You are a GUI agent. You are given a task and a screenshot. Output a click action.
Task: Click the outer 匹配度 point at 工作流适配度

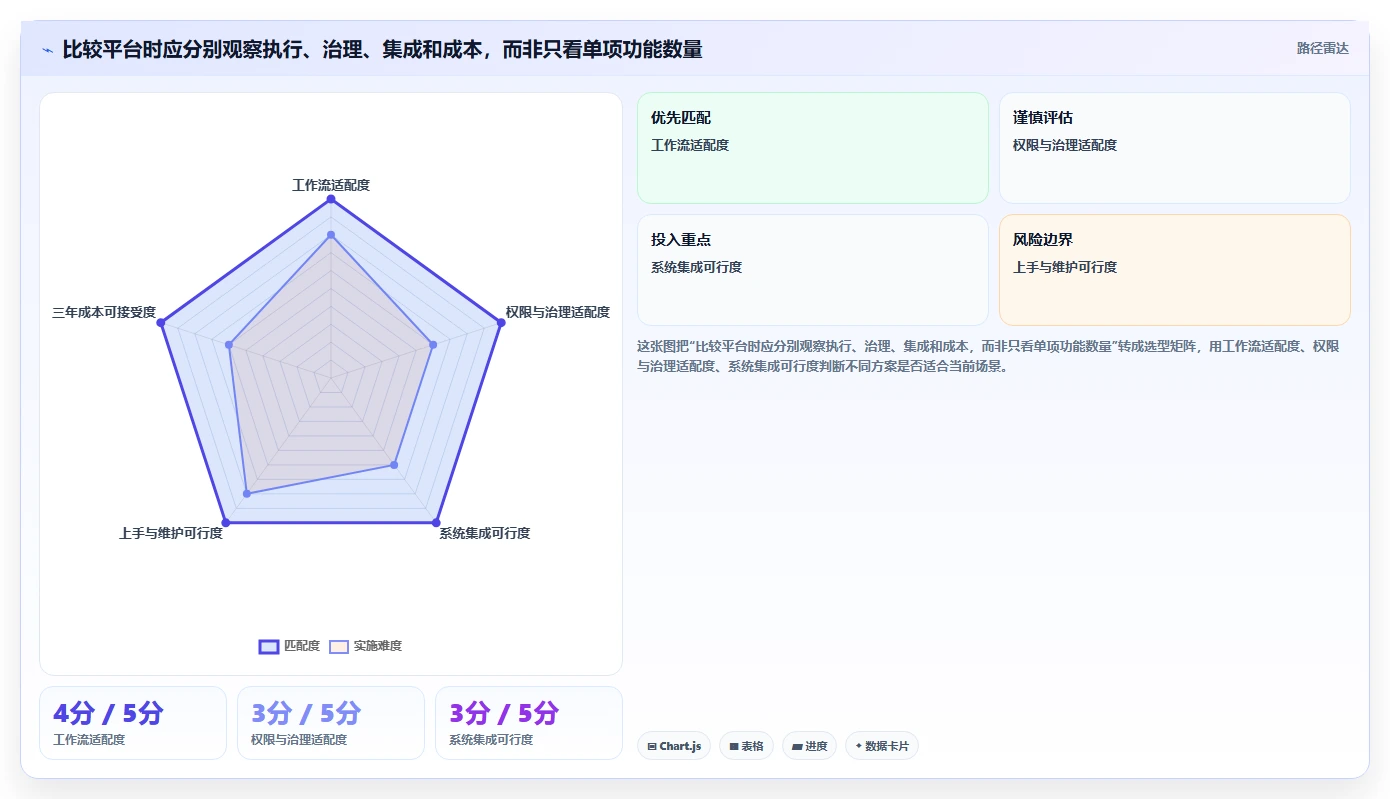[331, 199]
